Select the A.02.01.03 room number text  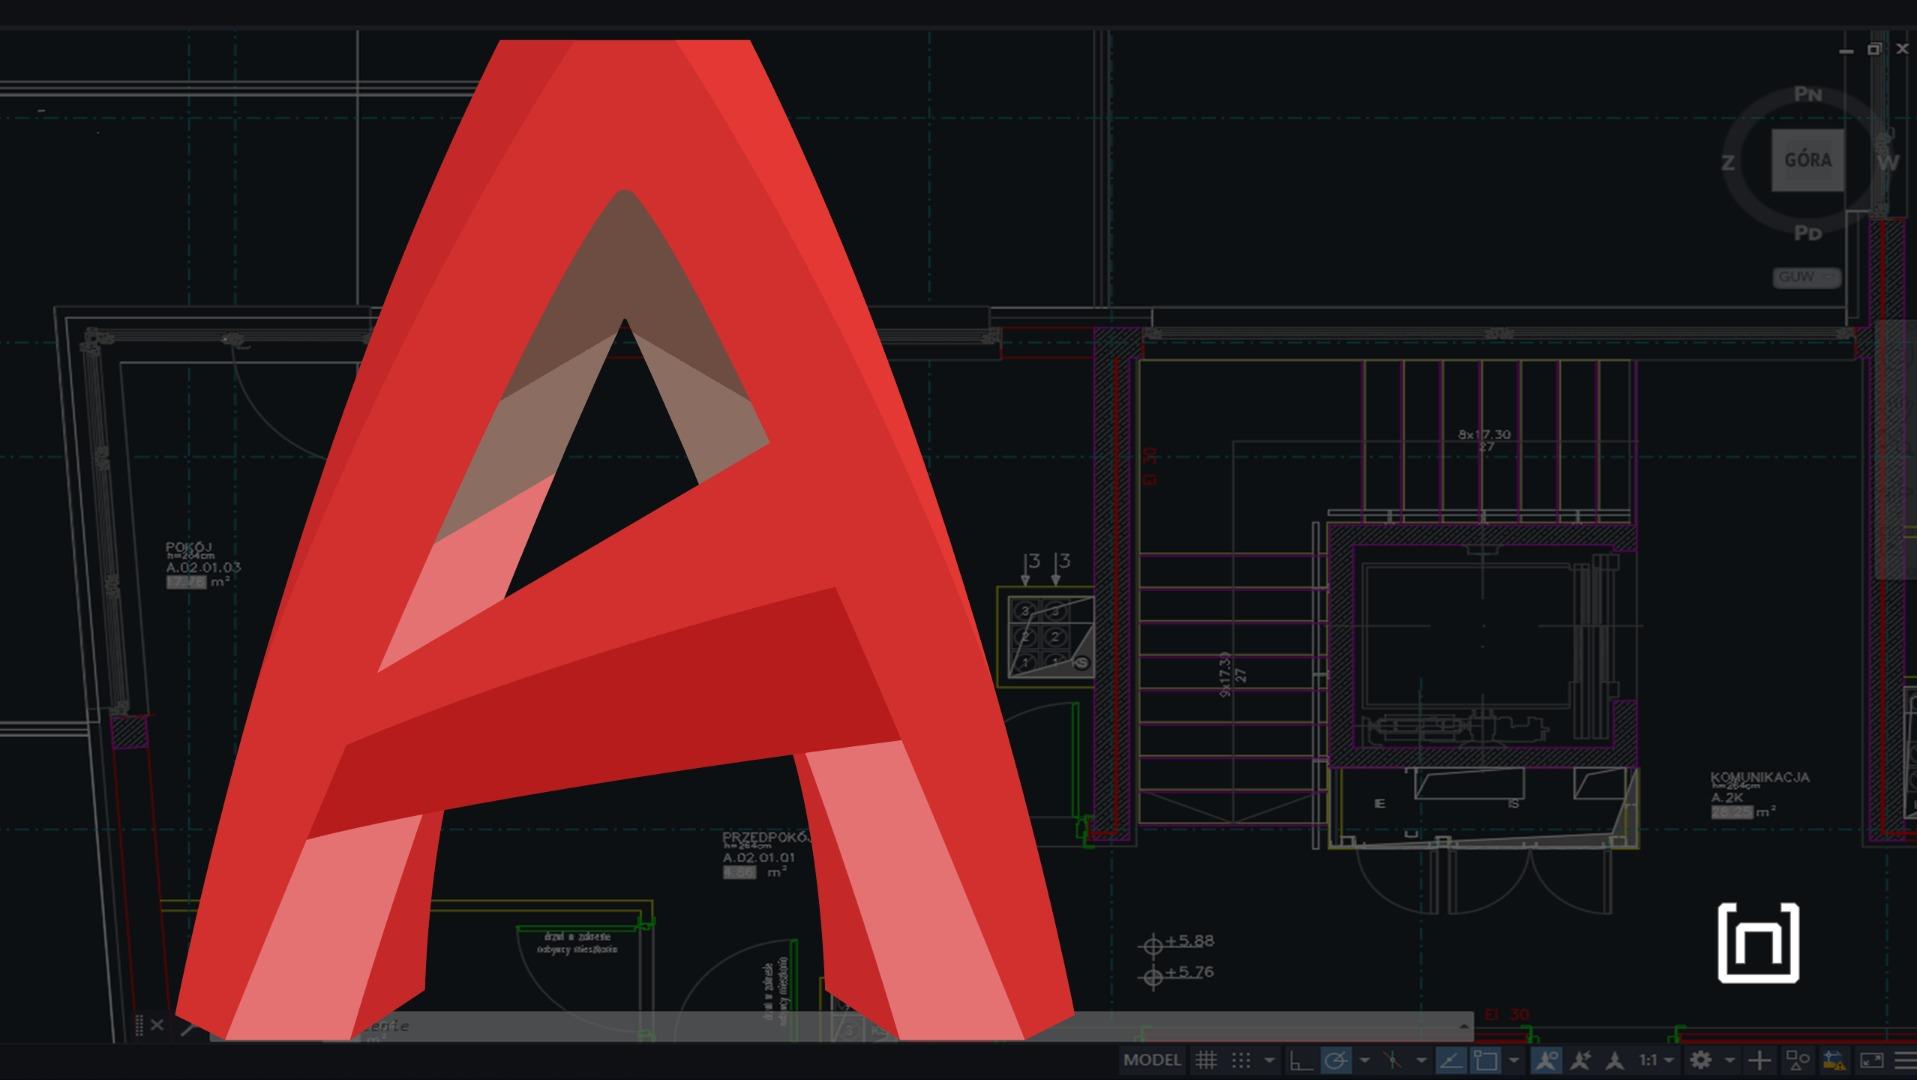[203, 567]
